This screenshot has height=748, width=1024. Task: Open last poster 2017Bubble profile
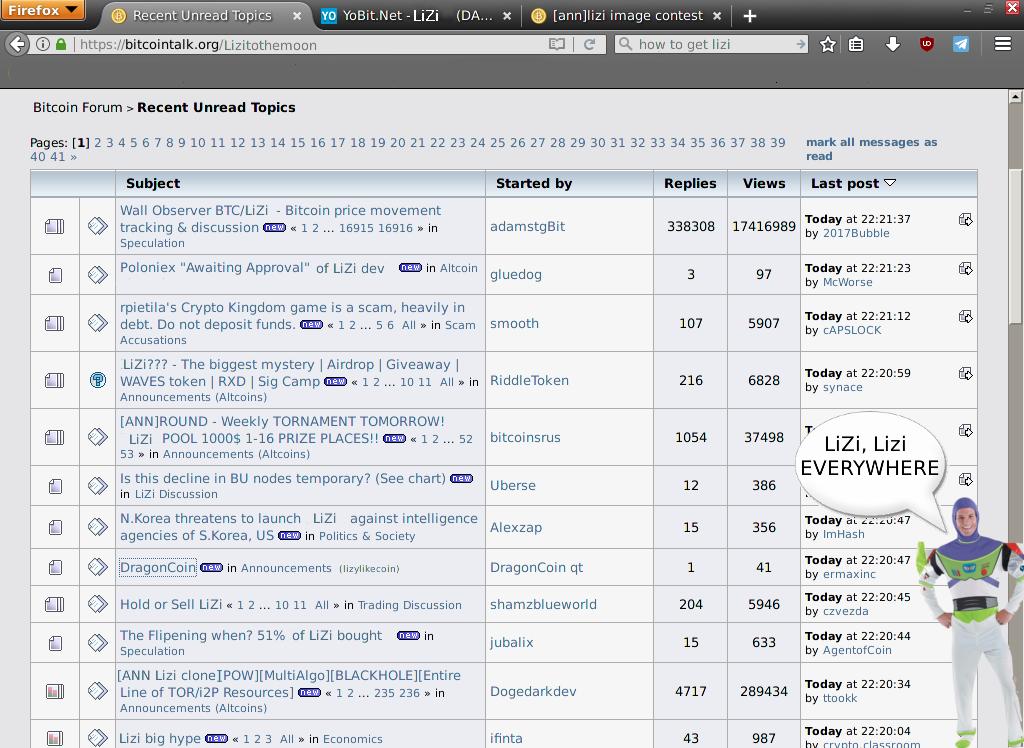tap(856, 233)
